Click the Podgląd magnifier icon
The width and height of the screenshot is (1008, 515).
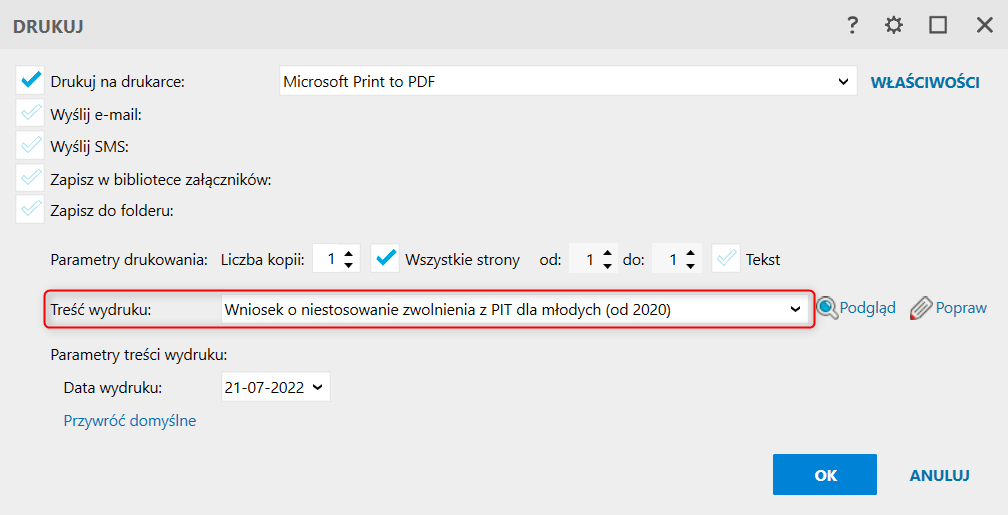827,309
